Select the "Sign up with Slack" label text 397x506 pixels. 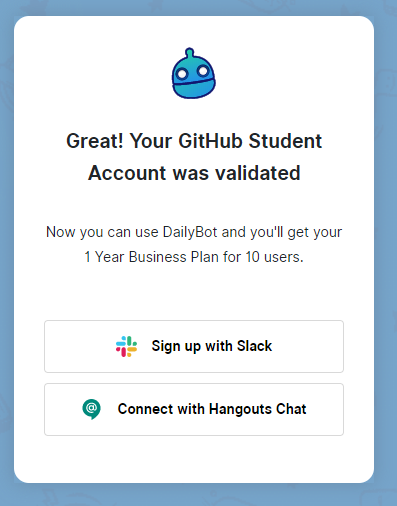pyautogui.click(x=212, y=346)
